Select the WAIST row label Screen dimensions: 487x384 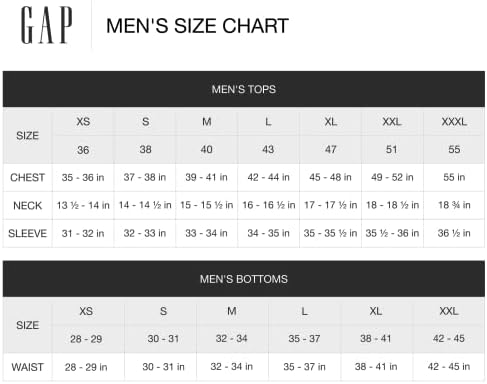[27, 367]
